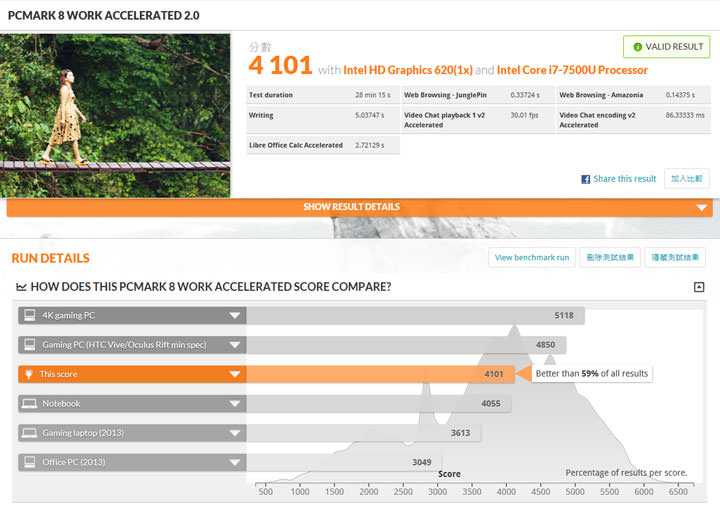Click the 刪除測試結果 button
Image resolution: width=720 pixels, height=510 pixels.
(x=609, y=257)
